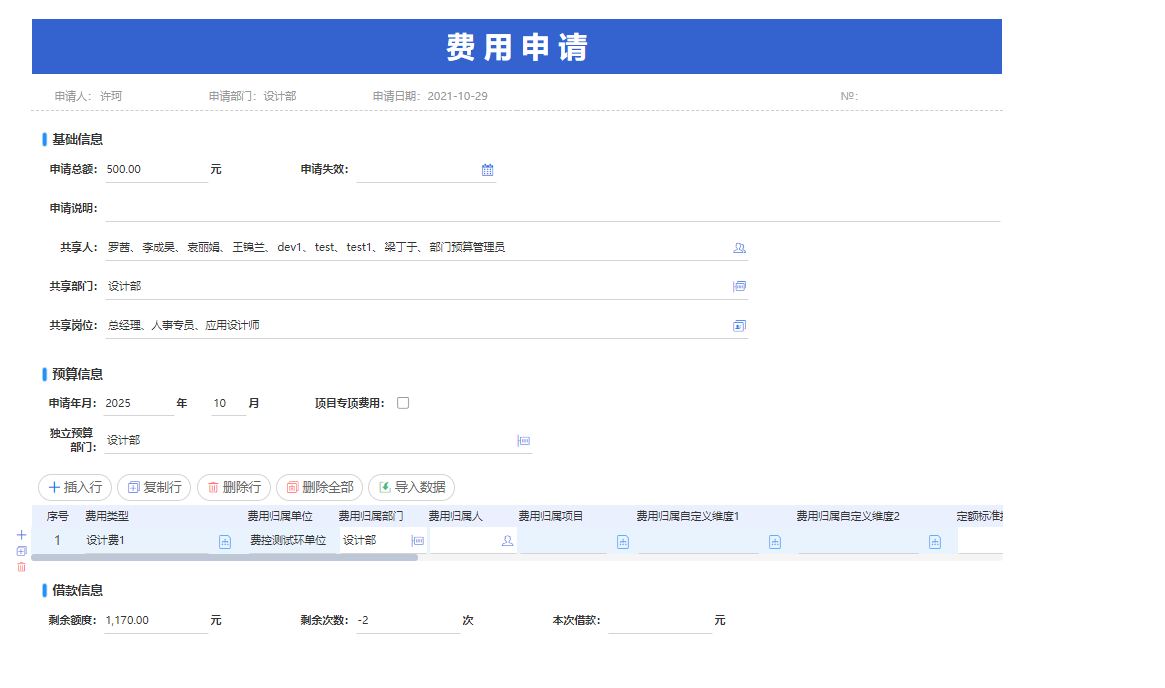Open the person selector for 共享人

click(x=739, y=248)
